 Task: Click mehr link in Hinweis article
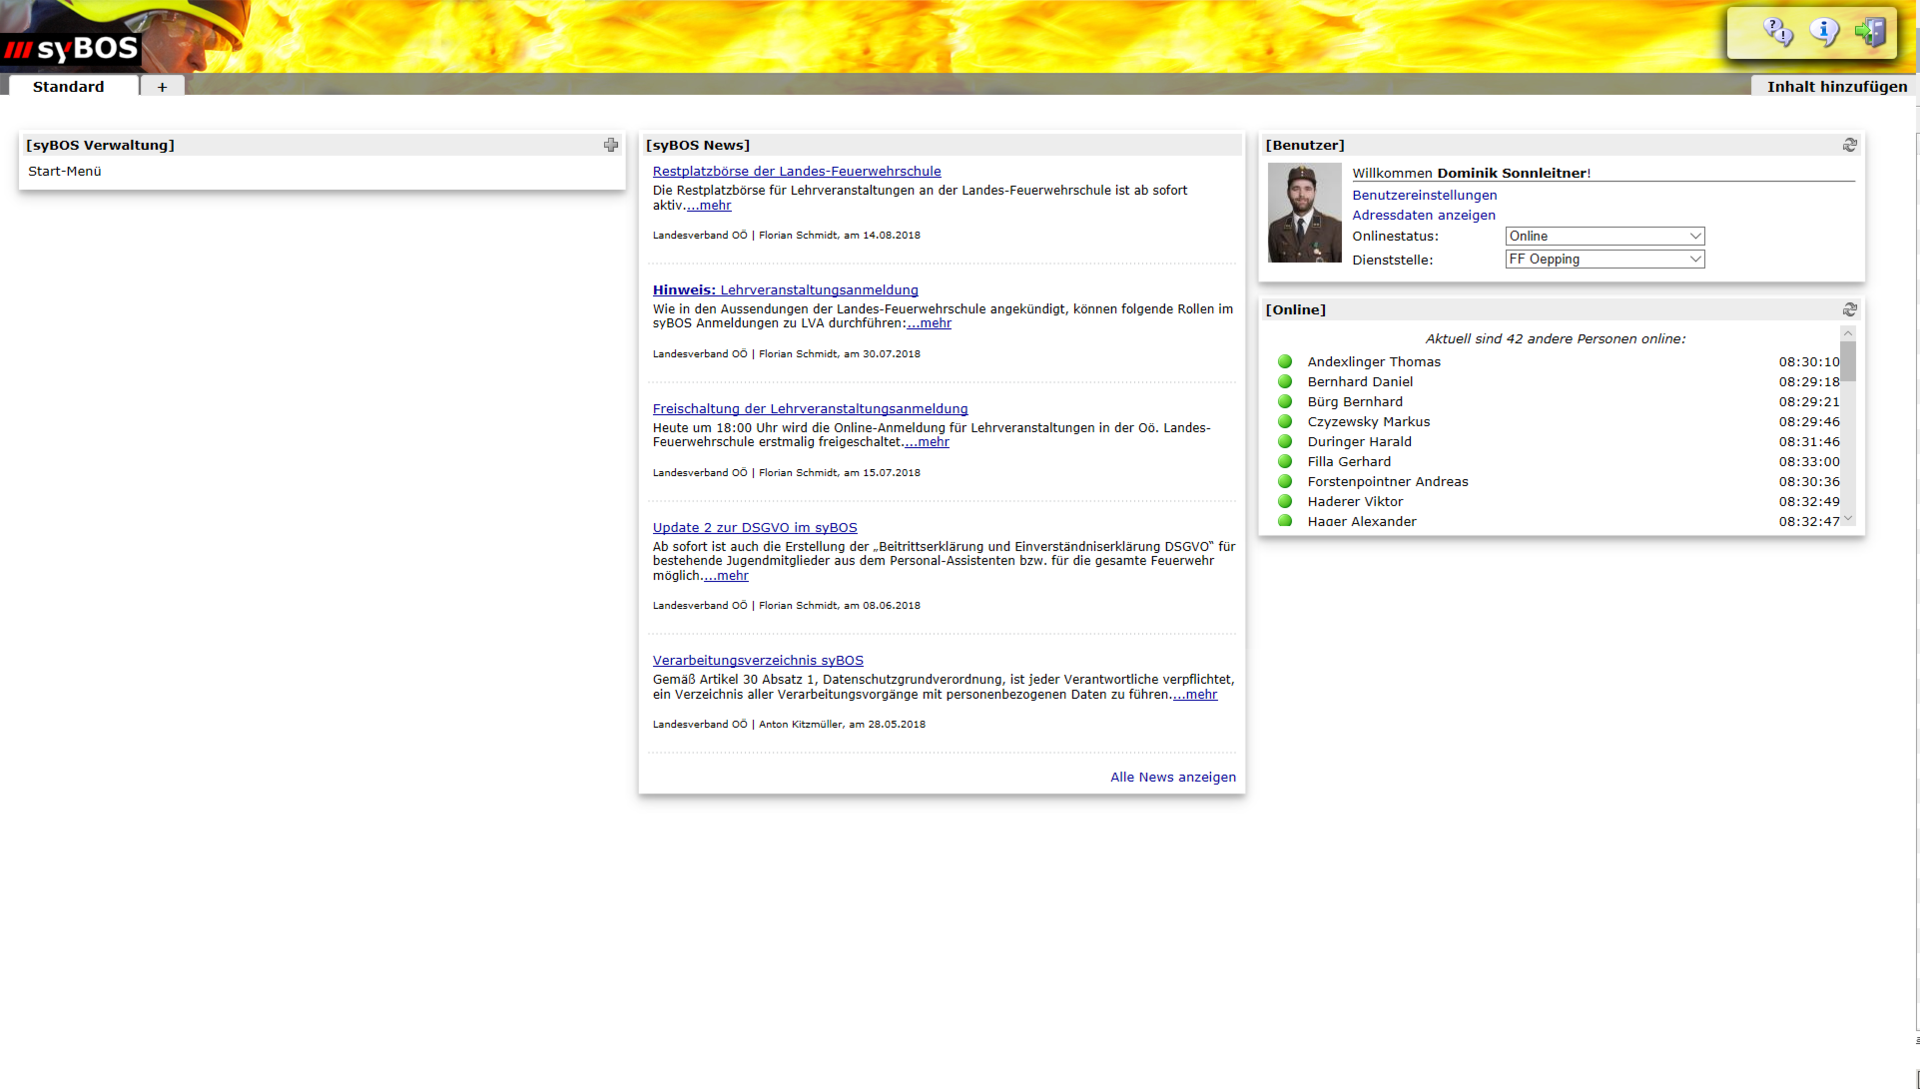coord(929,323)
